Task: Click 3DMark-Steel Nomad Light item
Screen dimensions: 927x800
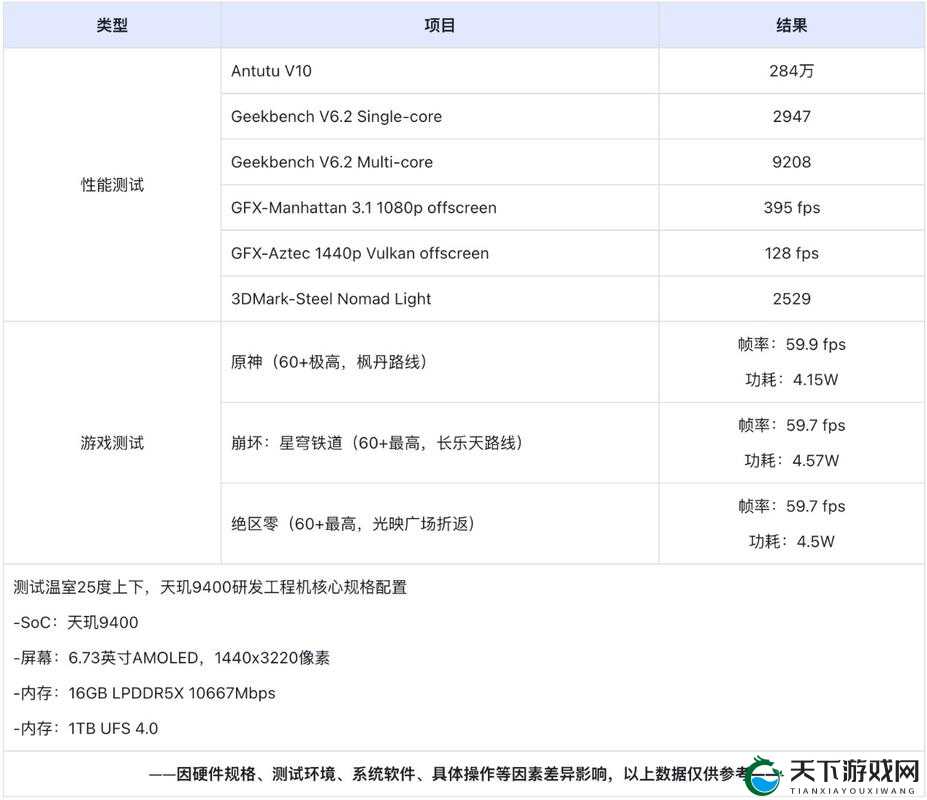Action: click(x=330, y=299)
